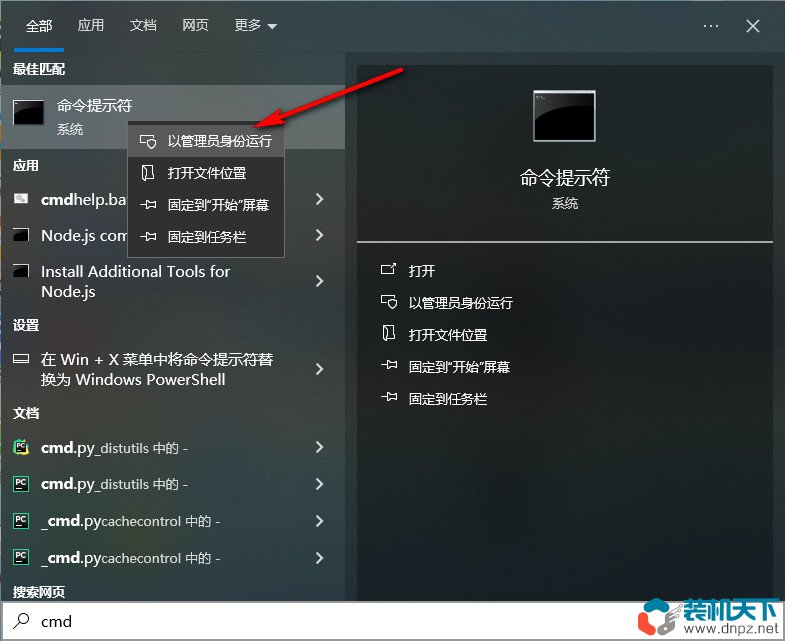Viewport: 785px width, 641px height.
Task: Click PC icon of second cmd.py_distutils result
Action: (x=21, y=484)
